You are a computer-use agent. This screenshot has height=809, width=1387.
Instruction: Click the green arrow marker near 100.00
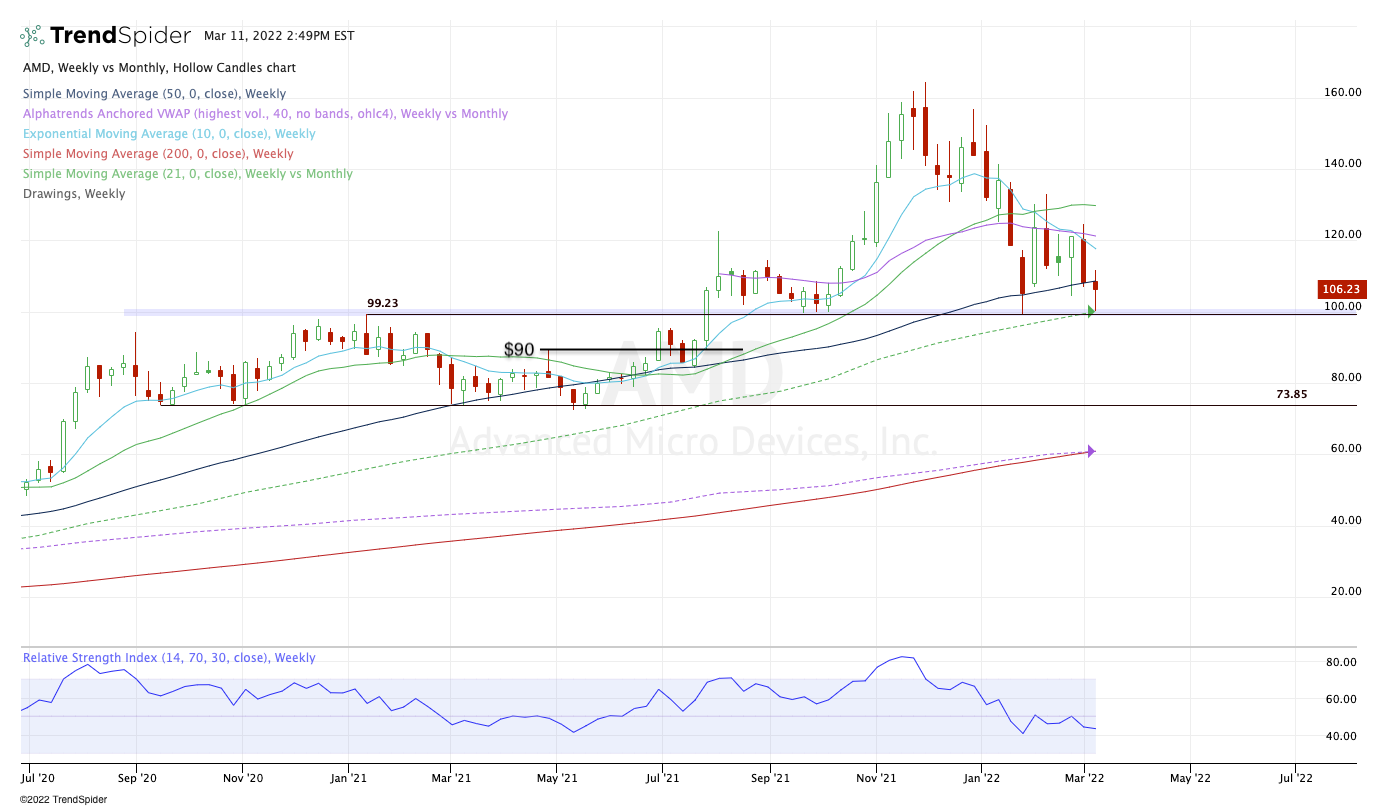1091,311
